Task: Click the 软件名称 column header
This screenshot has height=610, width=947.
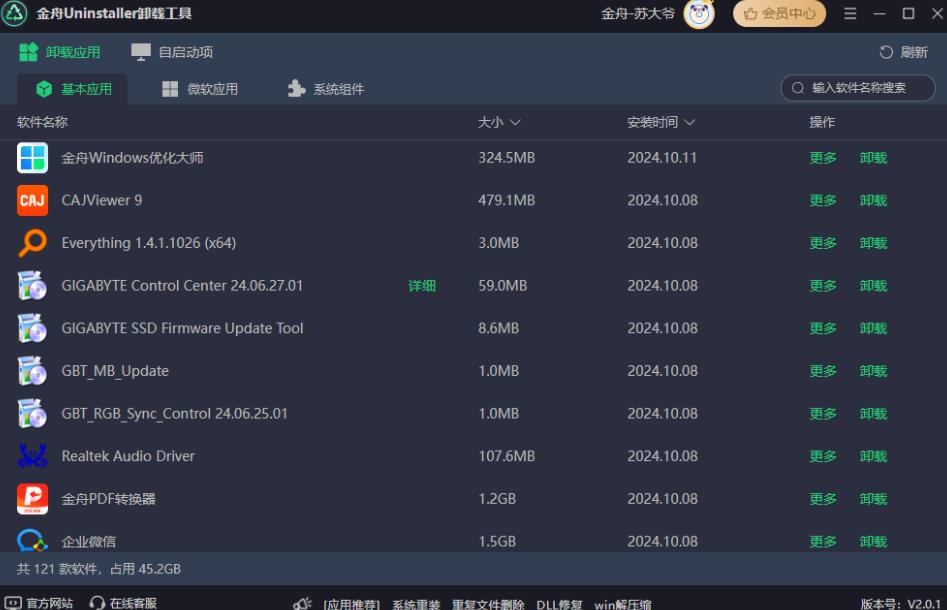Action: pos(42,123)
